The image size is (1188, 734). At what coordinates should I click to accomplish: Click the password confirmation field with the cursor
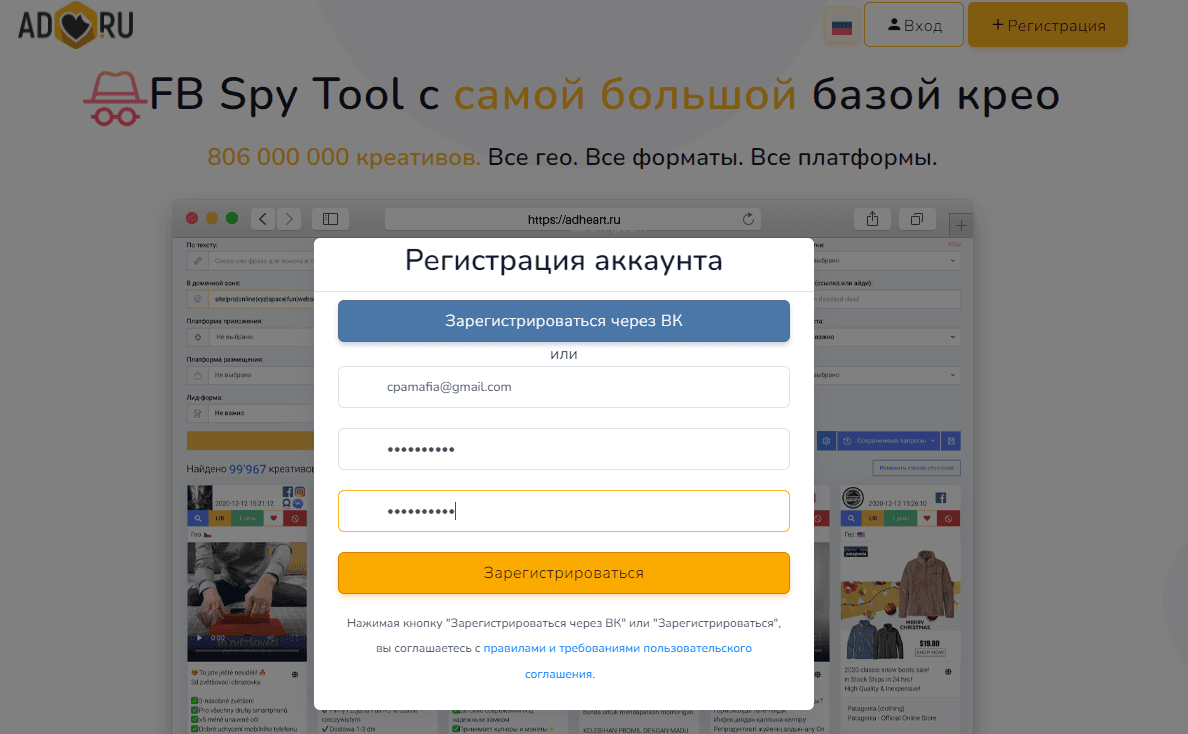[x=564, y=511]
